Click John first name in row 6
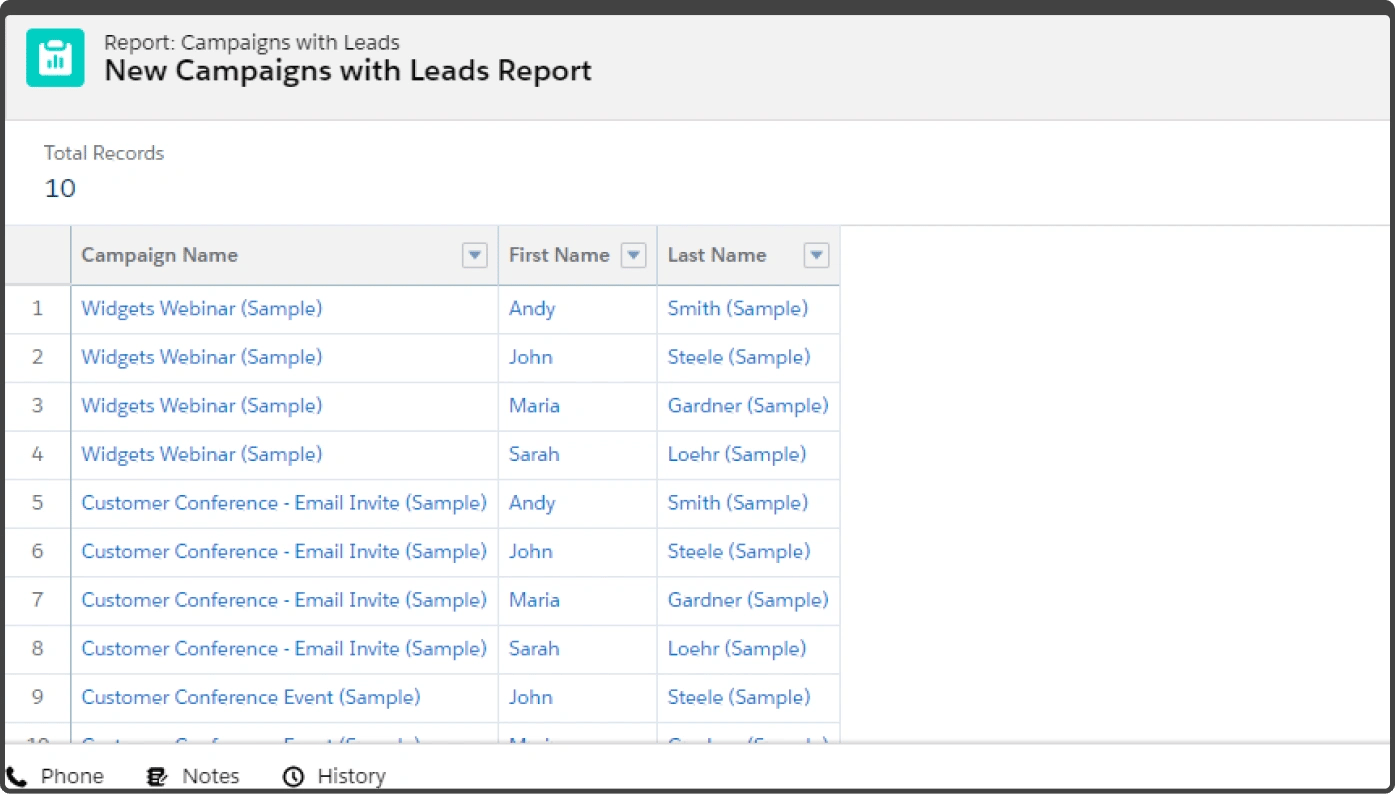 point(531,552)
